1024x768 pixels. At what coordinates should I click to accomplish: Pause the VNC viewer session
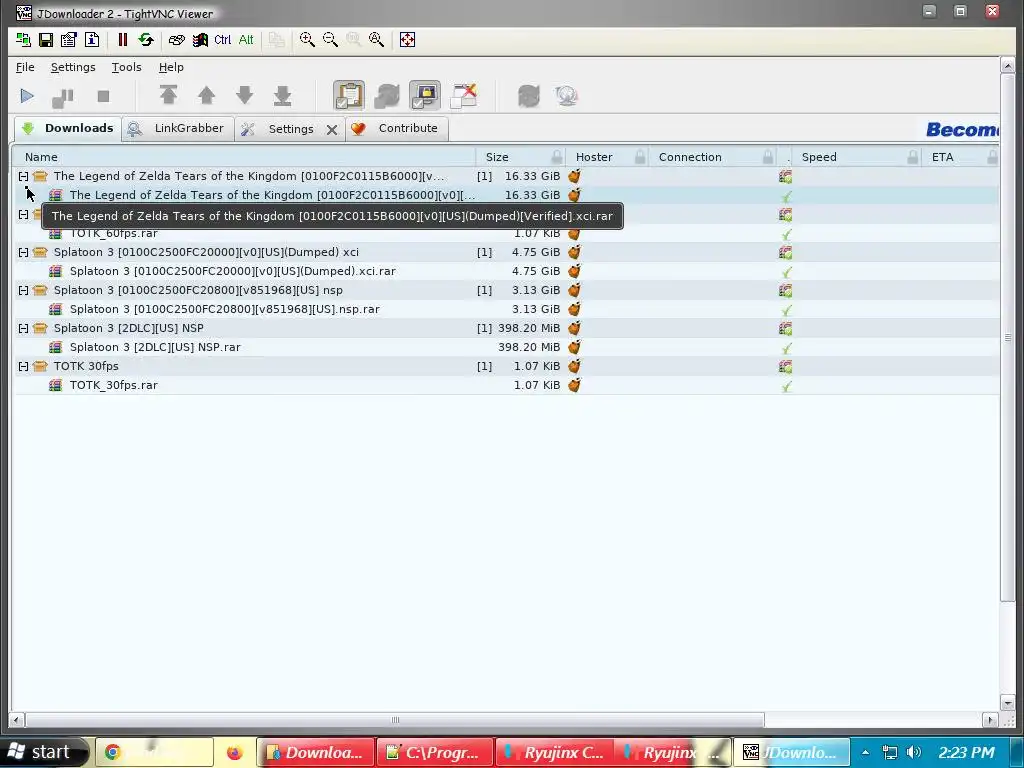coord(123,40)
